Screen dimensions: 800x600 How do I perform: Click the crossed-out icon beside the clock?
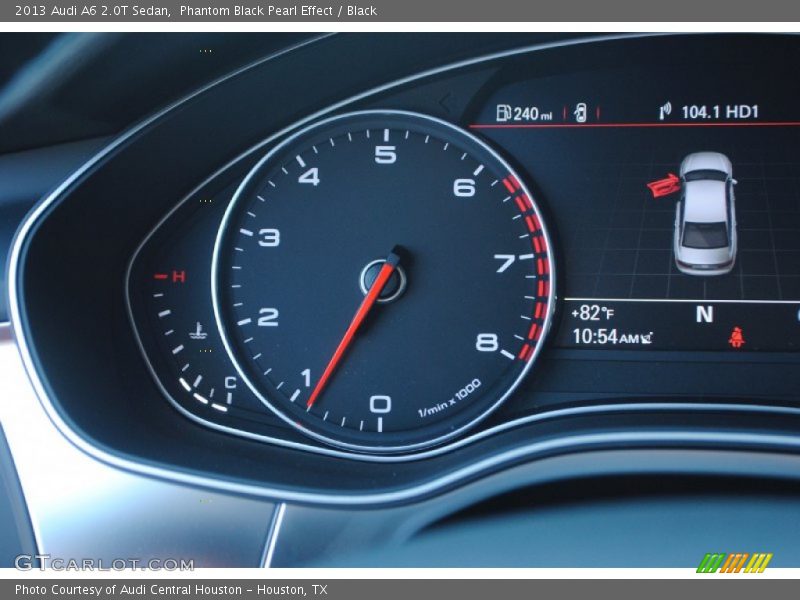646,338
